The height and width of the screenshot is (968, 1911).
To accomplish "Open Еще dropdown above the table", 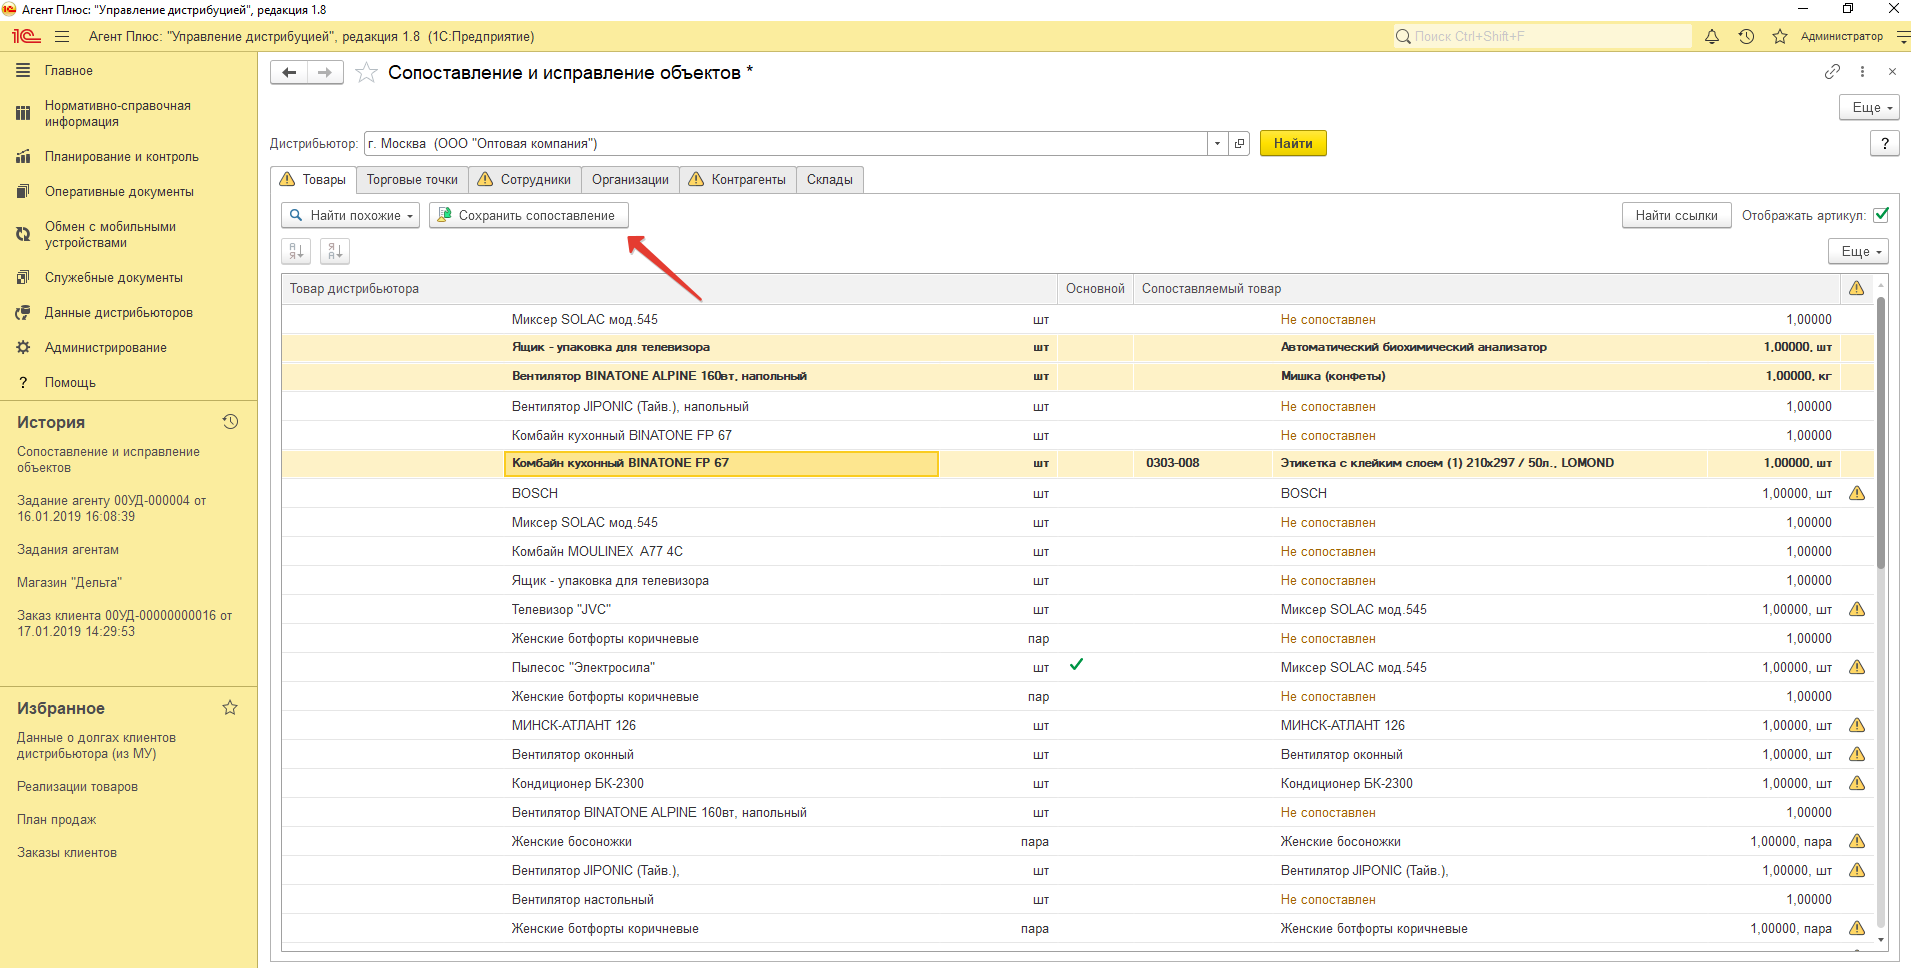I will click(x=1858, y=251).
